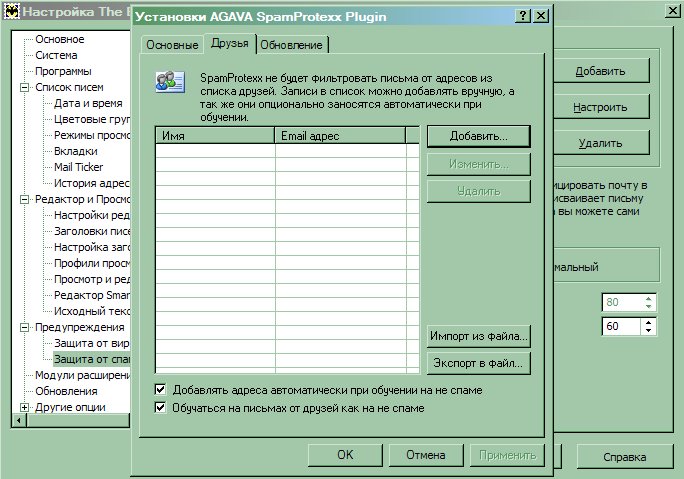Sort by the 'Email адрес' column header

point(340,136)
